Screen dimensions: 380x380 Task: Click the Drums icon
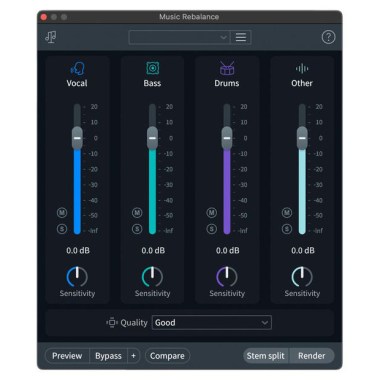coord(227,68)
